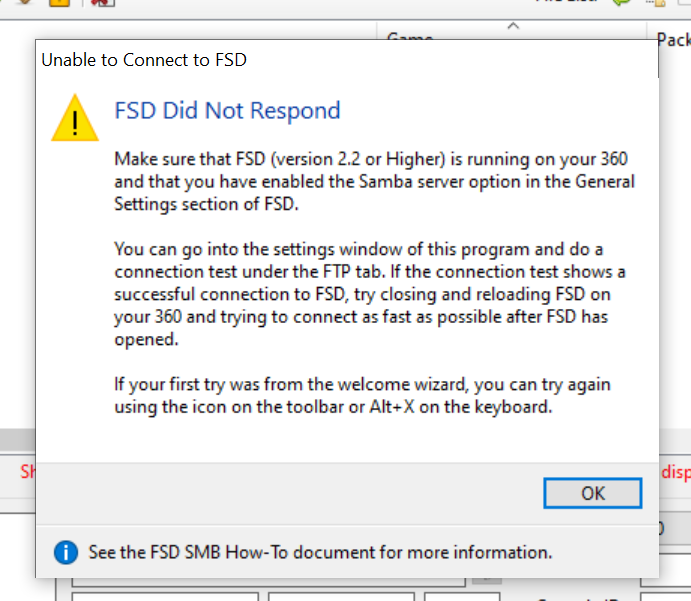Screen dimensions: 691x601
Task: Focus the bottom-left input field
Action: [165, 597]
